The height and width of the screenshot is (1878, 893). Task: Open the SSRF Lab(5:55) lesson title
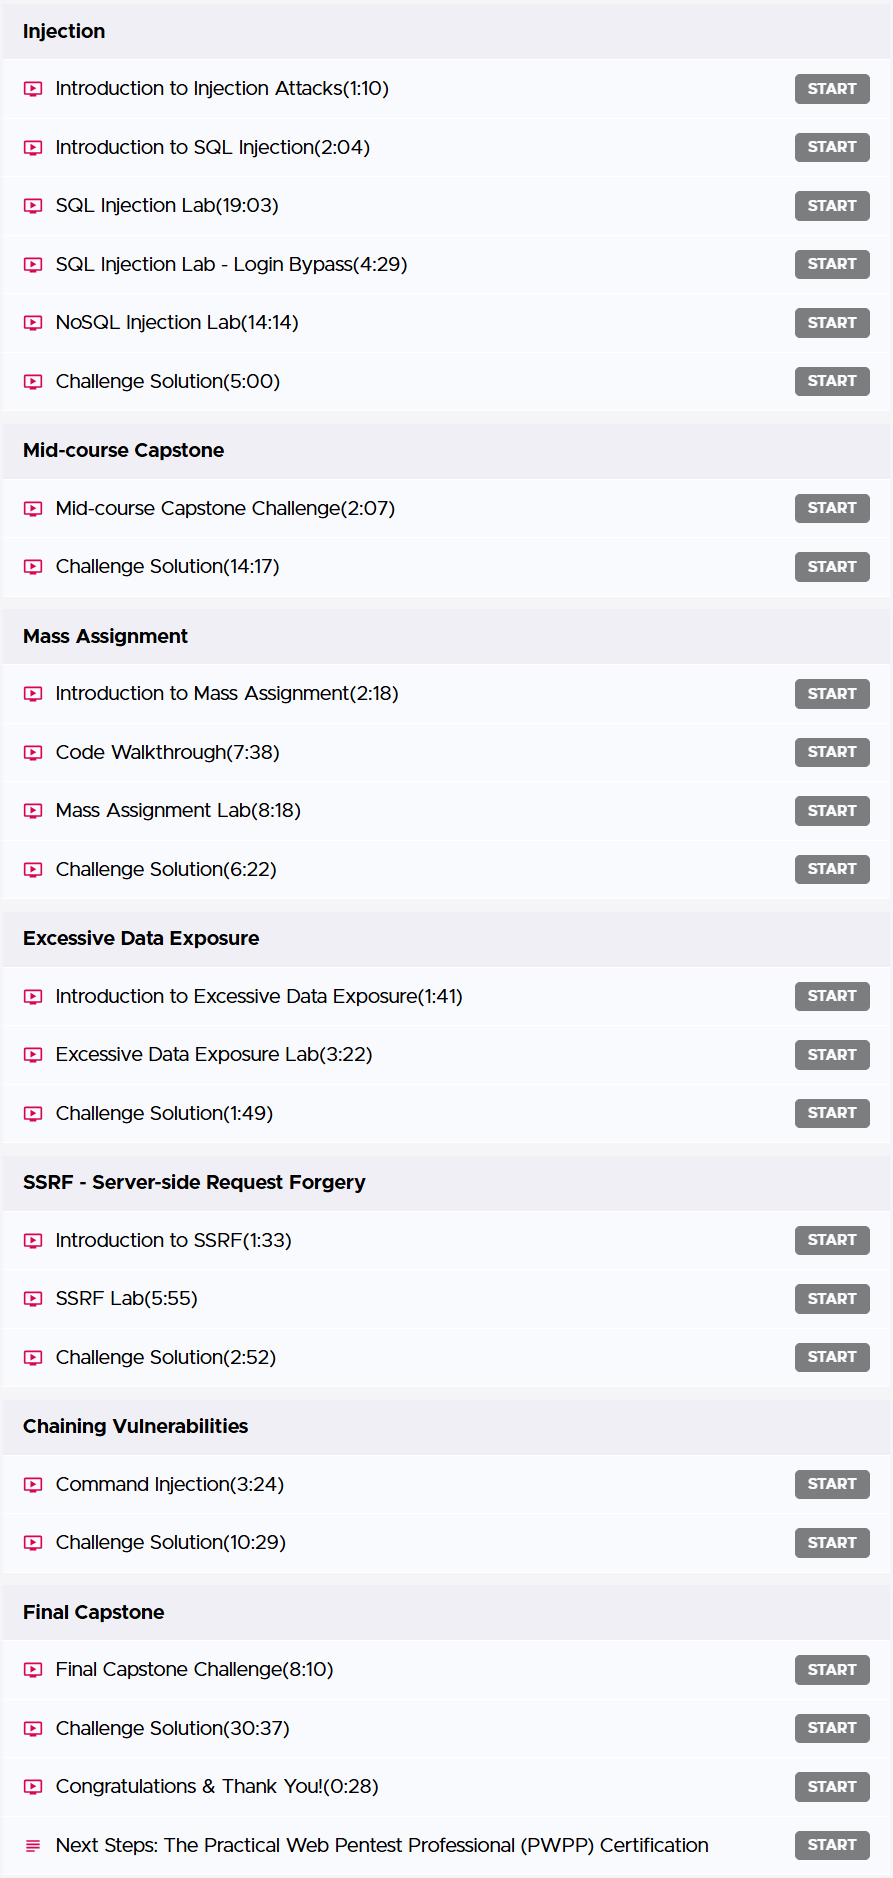127,1299
